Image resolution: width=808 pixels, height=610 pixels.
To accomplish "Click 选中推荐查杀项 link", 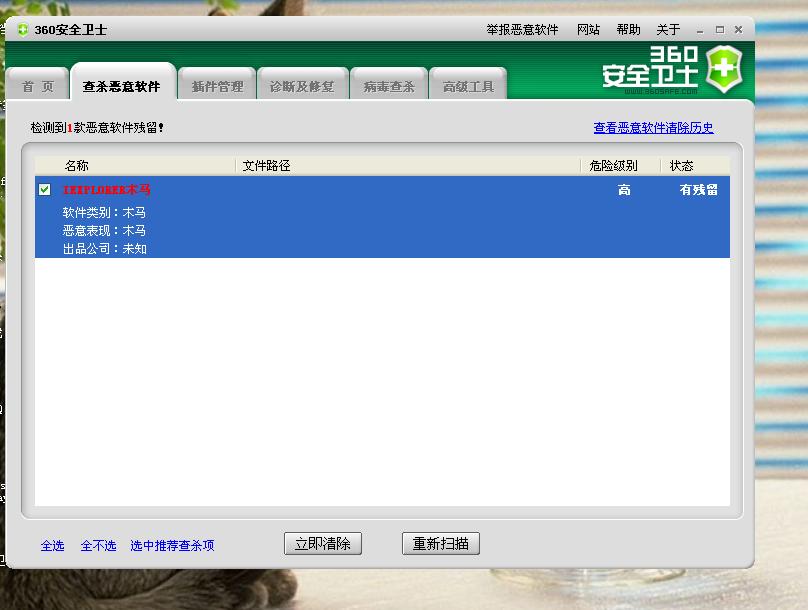I will 172,545.
